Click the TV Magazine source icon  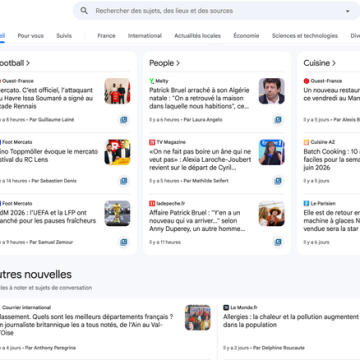click(x=152, y=142)
